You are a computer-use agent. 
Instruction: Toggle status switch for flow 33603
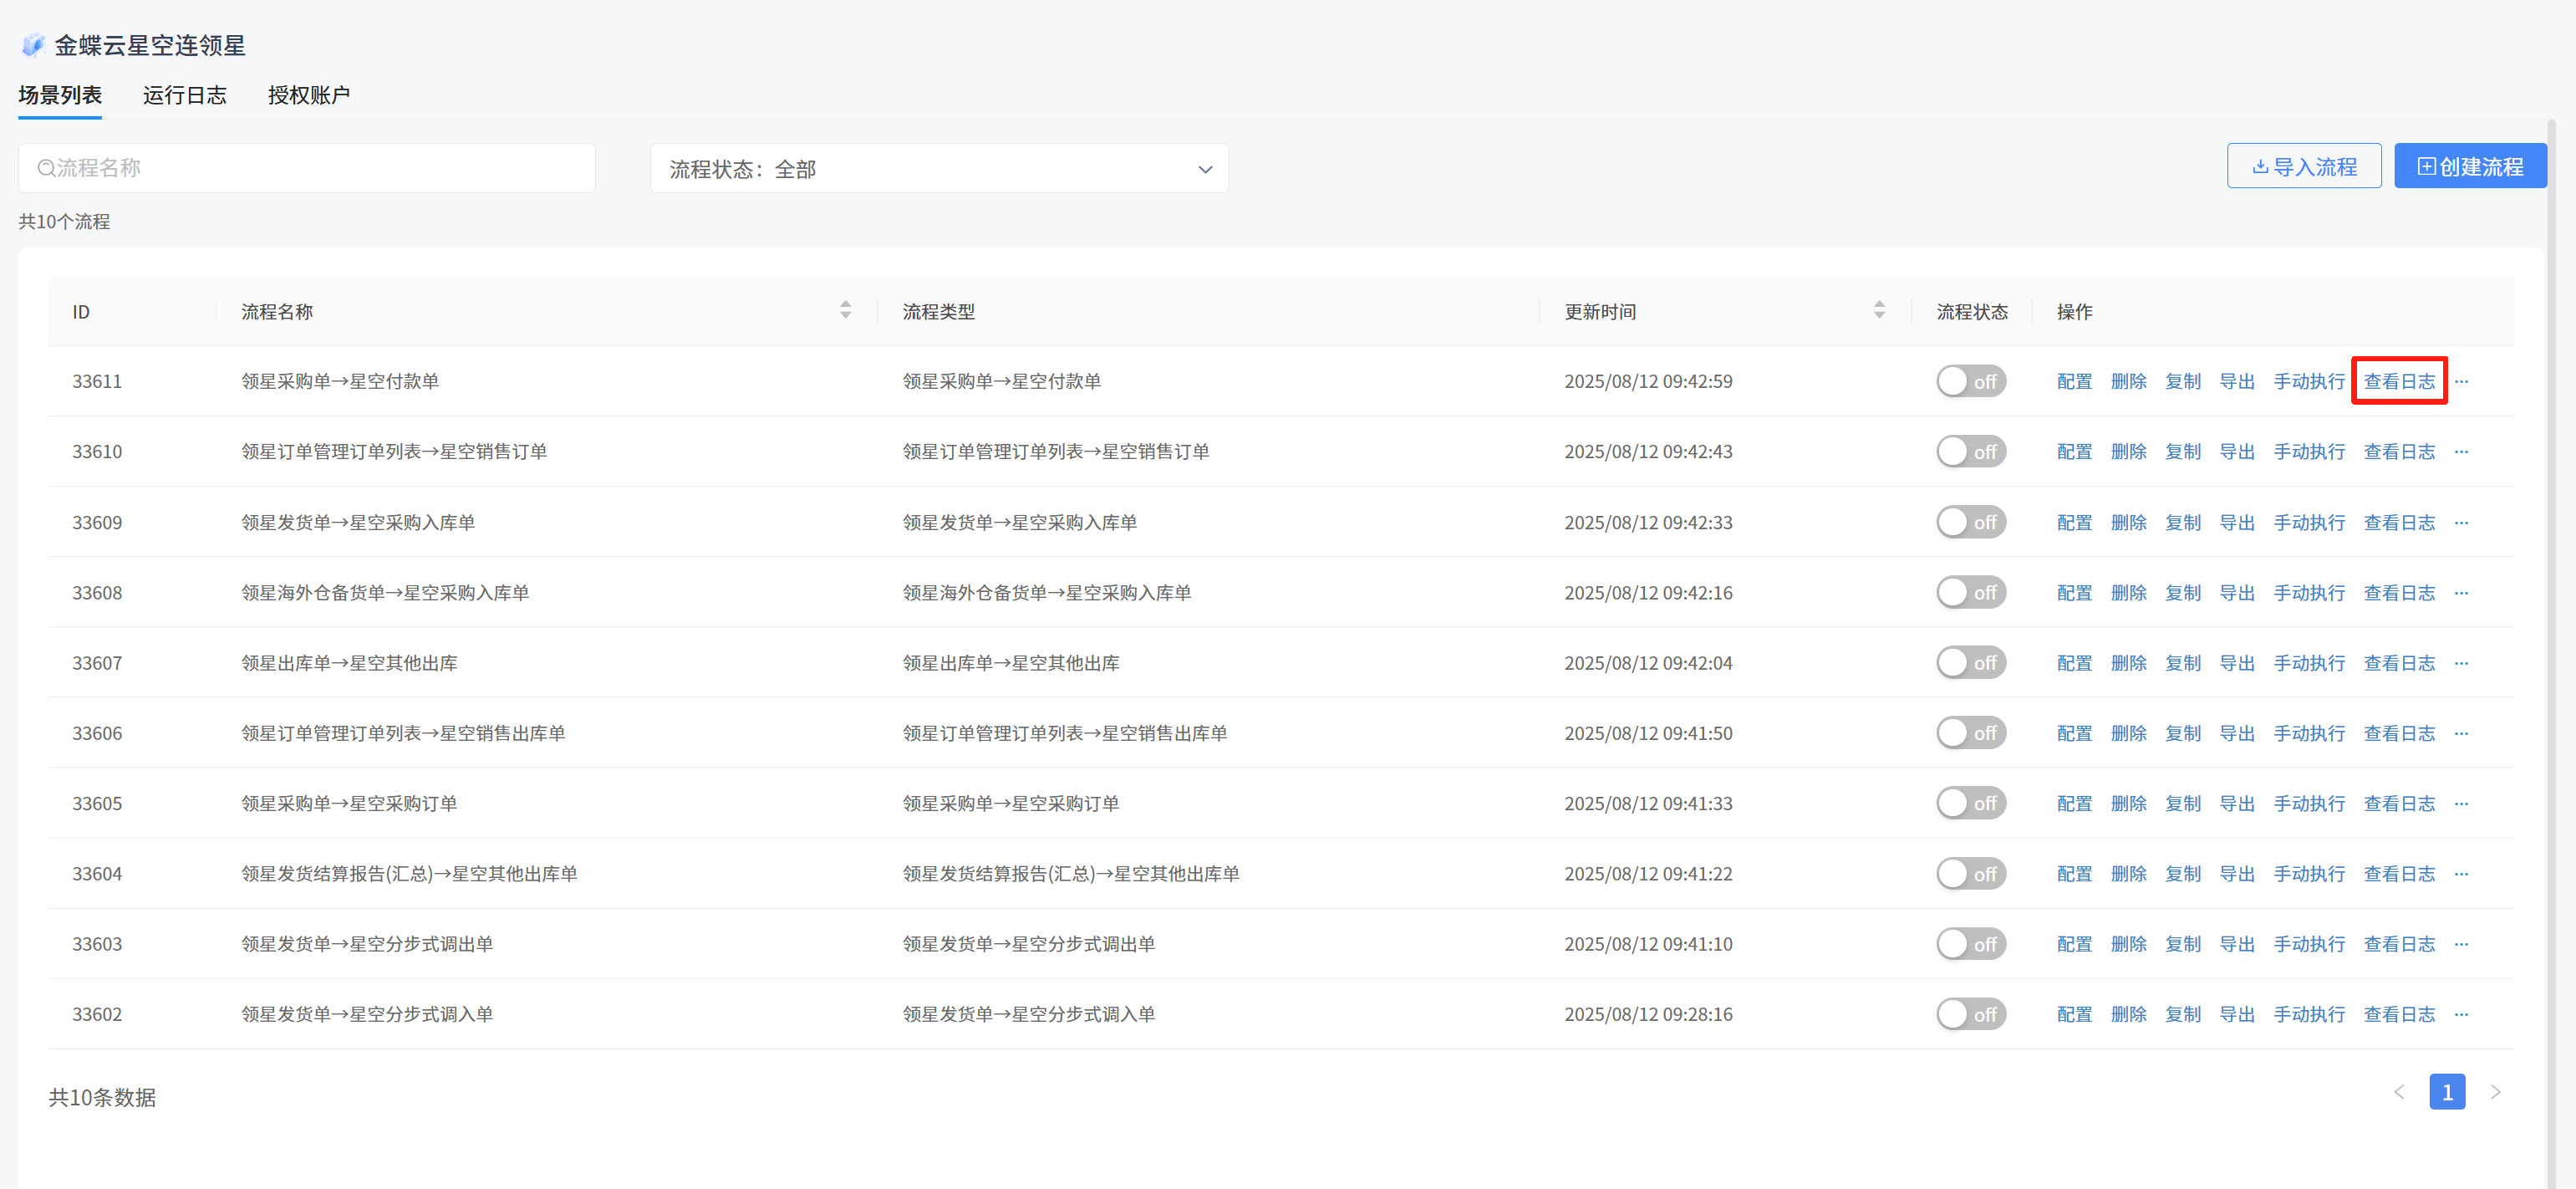coord(1971,944)
